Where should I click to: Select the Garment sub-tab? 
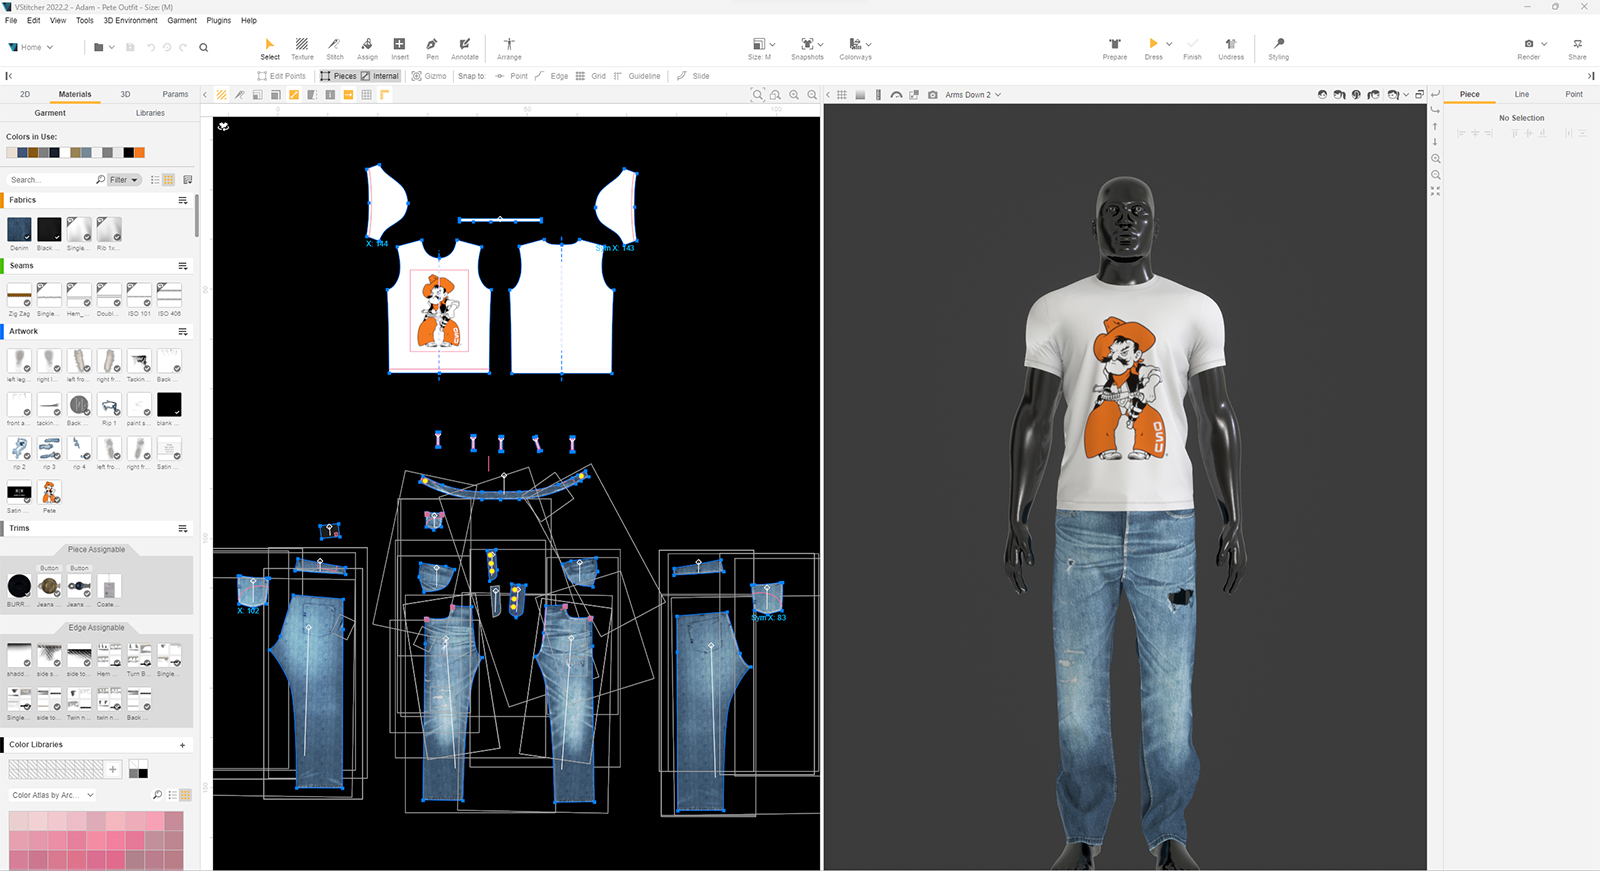pos(50,113)
